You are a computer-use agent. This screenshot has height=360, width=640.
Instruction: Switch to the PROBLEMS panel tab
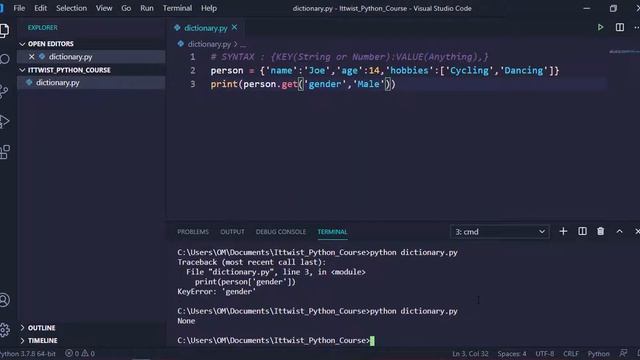pyautogui.click(x=193, y=232)
